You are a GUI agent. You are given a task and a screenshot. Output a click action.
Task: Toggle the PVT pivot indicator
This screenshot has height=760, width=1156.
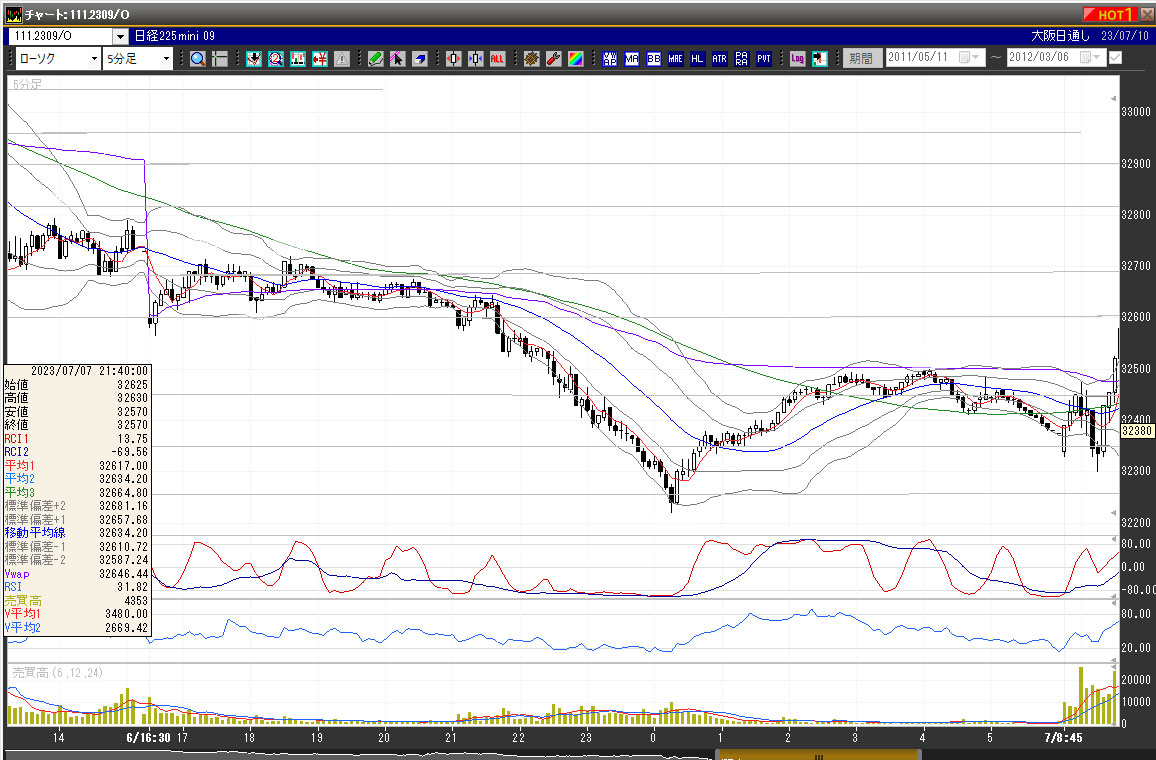pyautogui.click(x=764, y=59)
